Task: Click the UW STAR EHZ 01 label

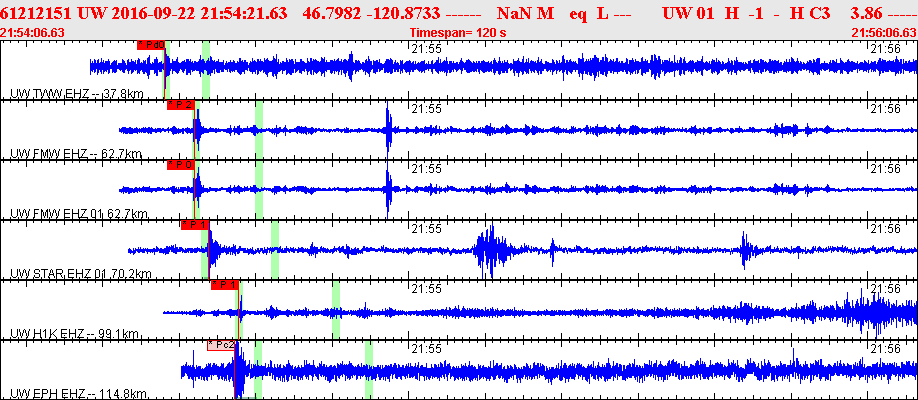Action: coord(80,274)
